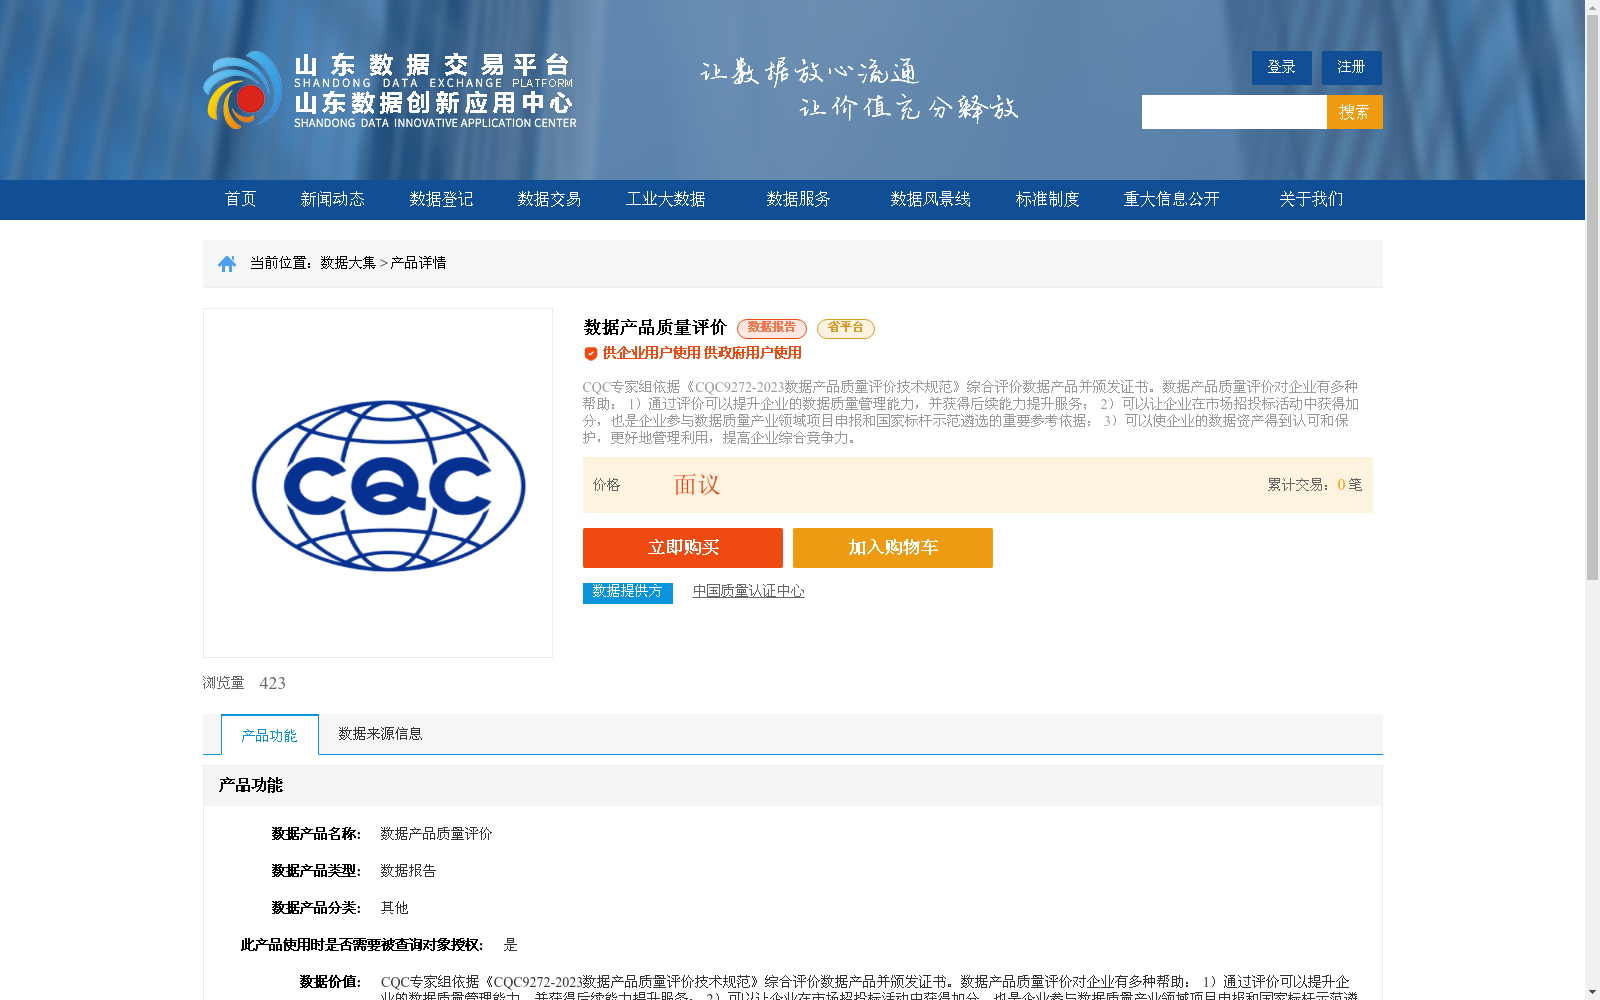This screenshot has height=1000, width=1600.
Task: Open 重大信息公开 menu item
Action: (1171, 199)
